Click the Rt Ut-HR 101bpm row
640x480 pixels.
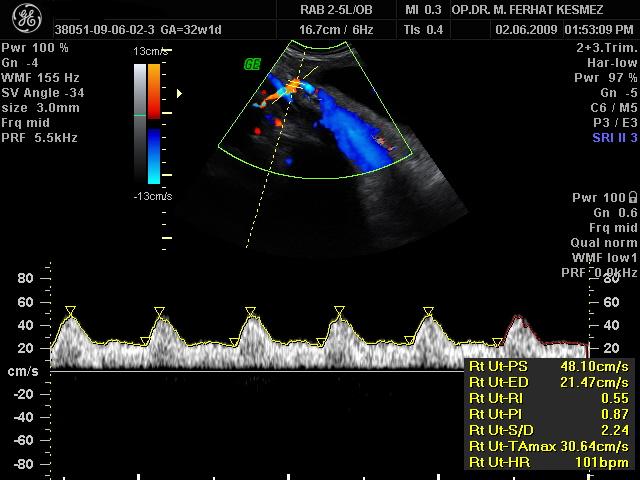tap(548, 462)
